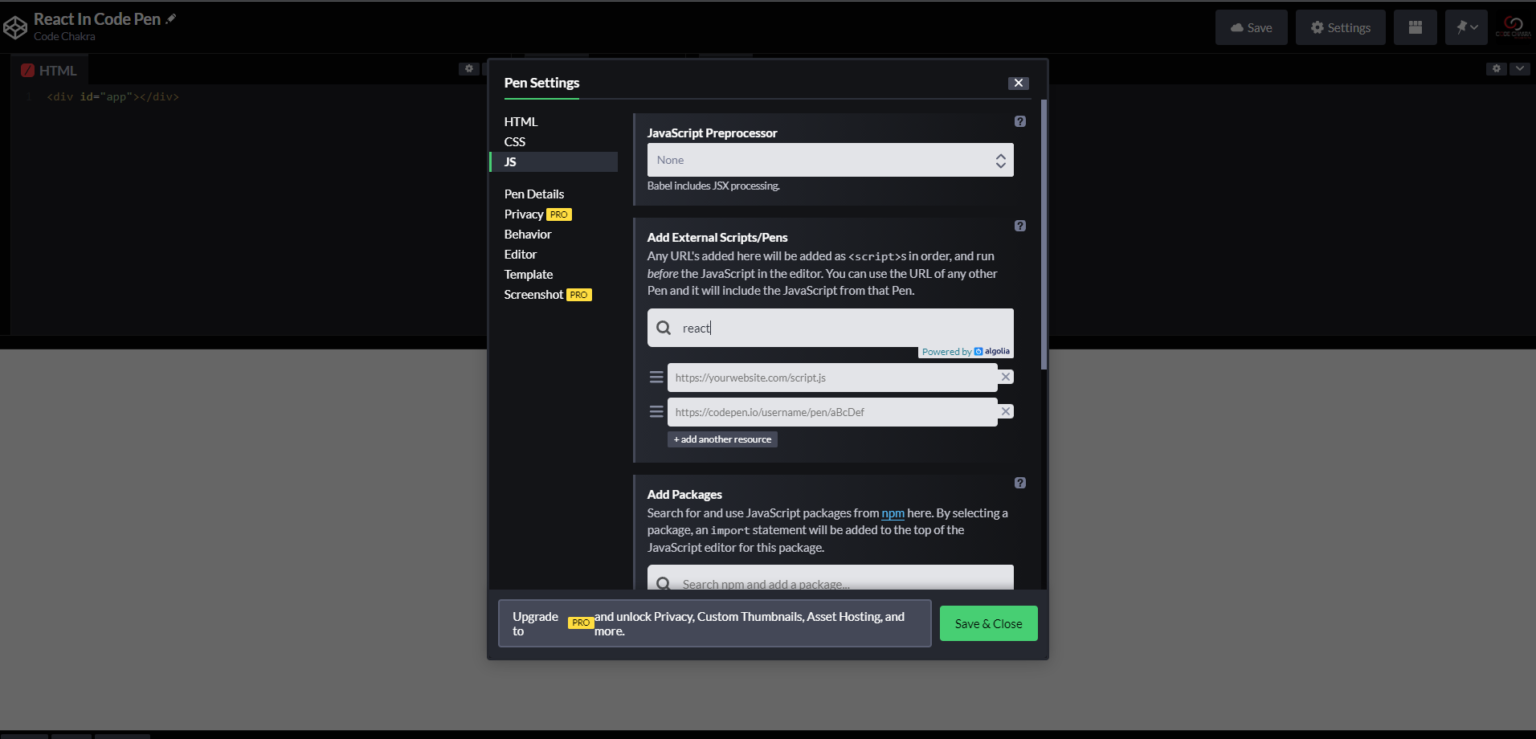Click the pin icon in the header
Viewport: 1536px width, 739px height.
tap(1465, 28)
